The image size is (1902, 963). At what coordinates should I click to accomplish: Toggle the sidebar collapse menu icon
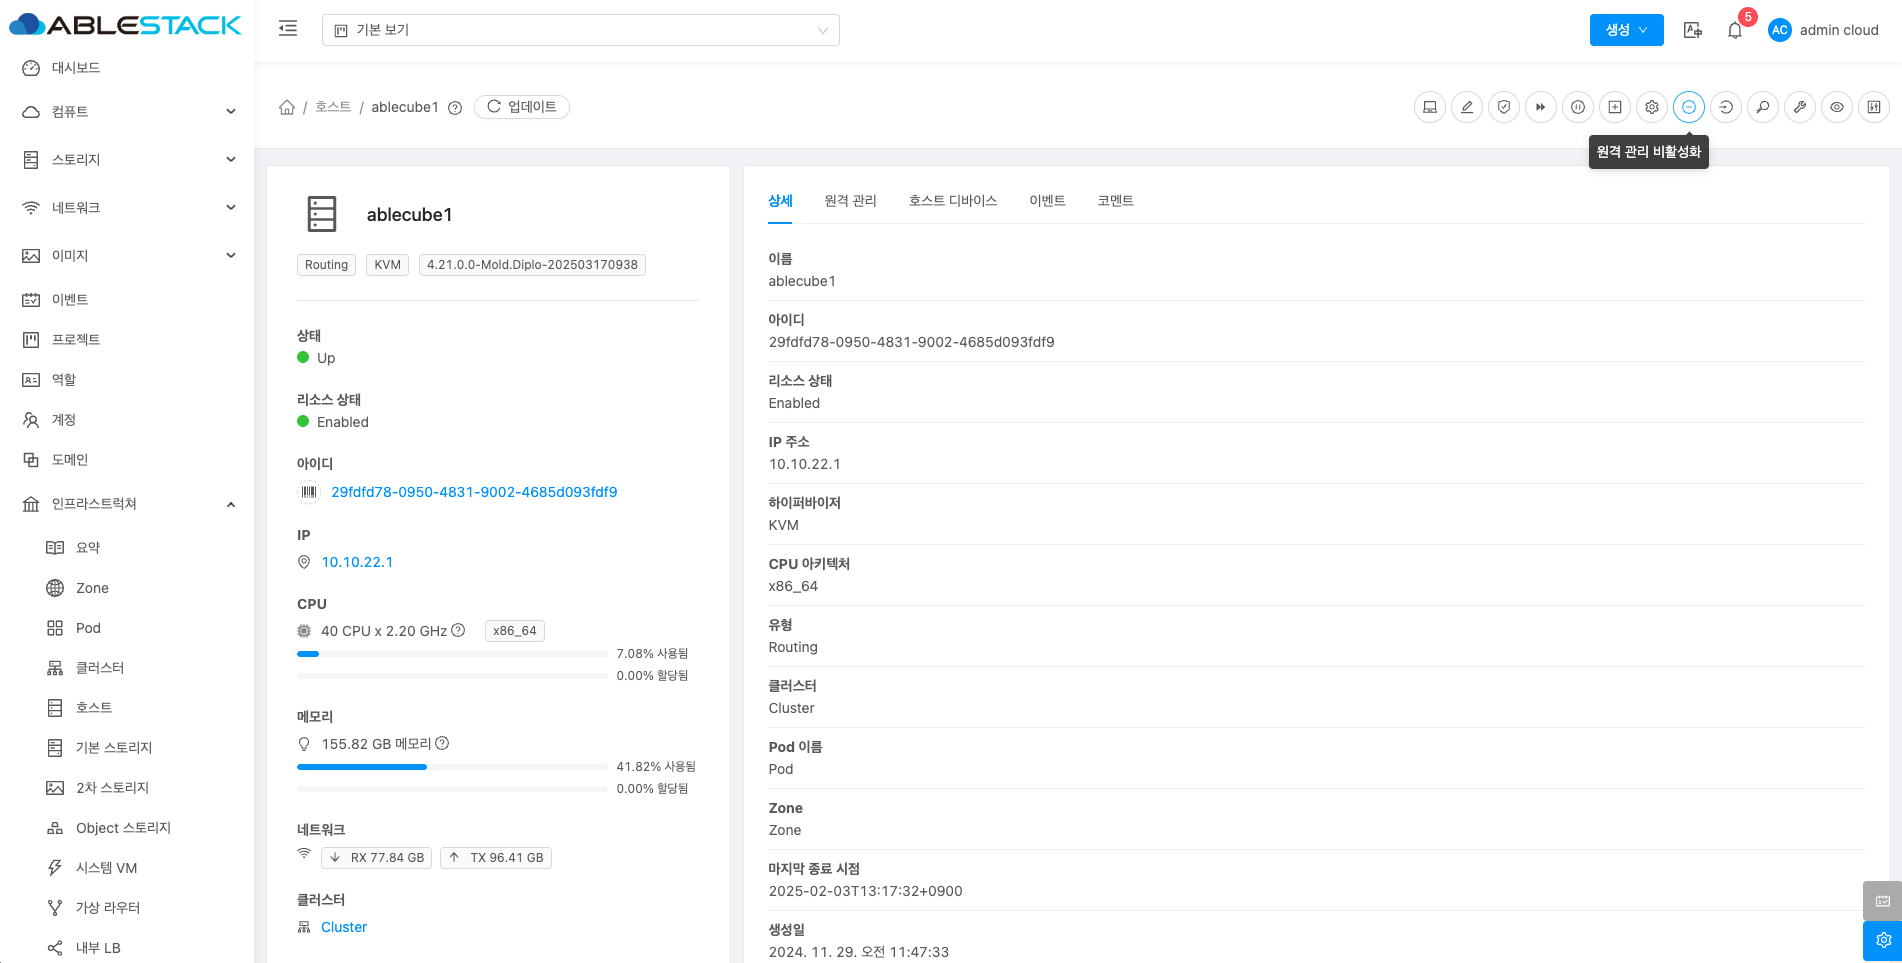[x=288, y=29]
